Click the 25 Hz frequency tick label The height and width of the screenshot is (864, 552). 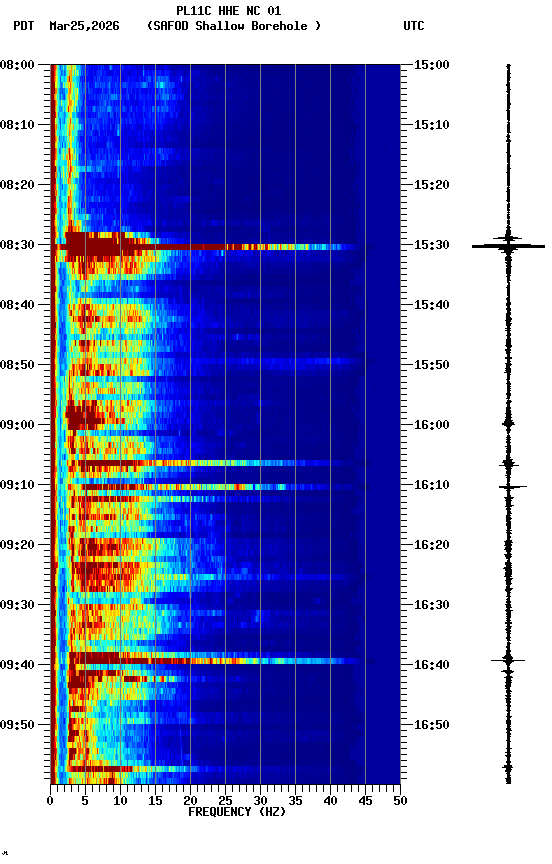(225, 801)
